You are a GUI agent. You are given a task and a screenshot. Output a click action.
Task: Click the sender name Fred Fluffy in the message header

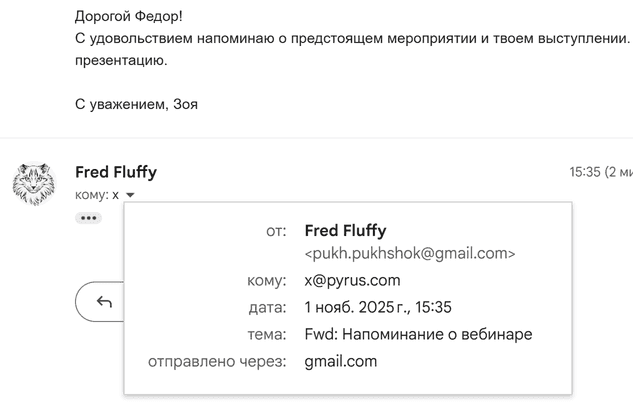116,172
